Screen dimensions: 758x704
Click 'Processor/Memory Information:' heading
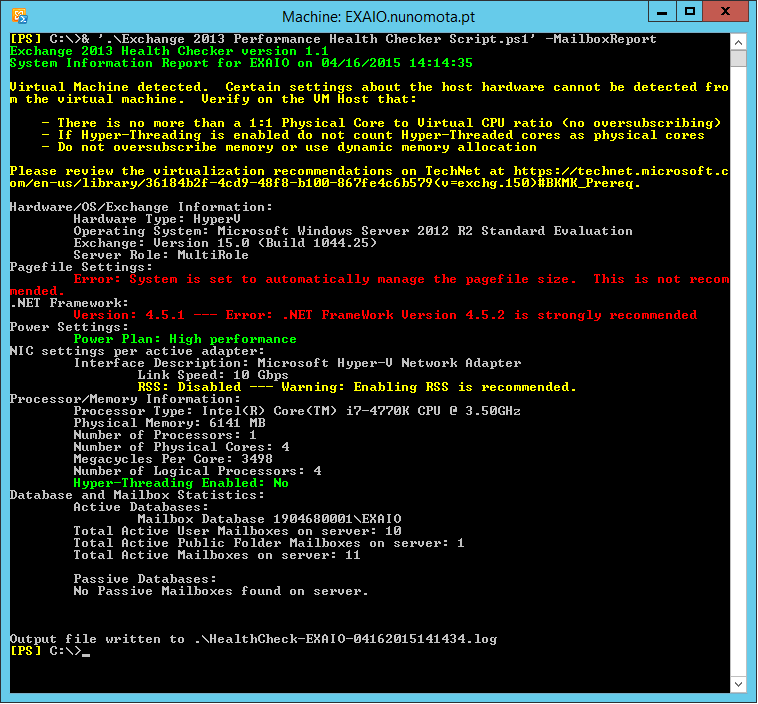(125, 399)
